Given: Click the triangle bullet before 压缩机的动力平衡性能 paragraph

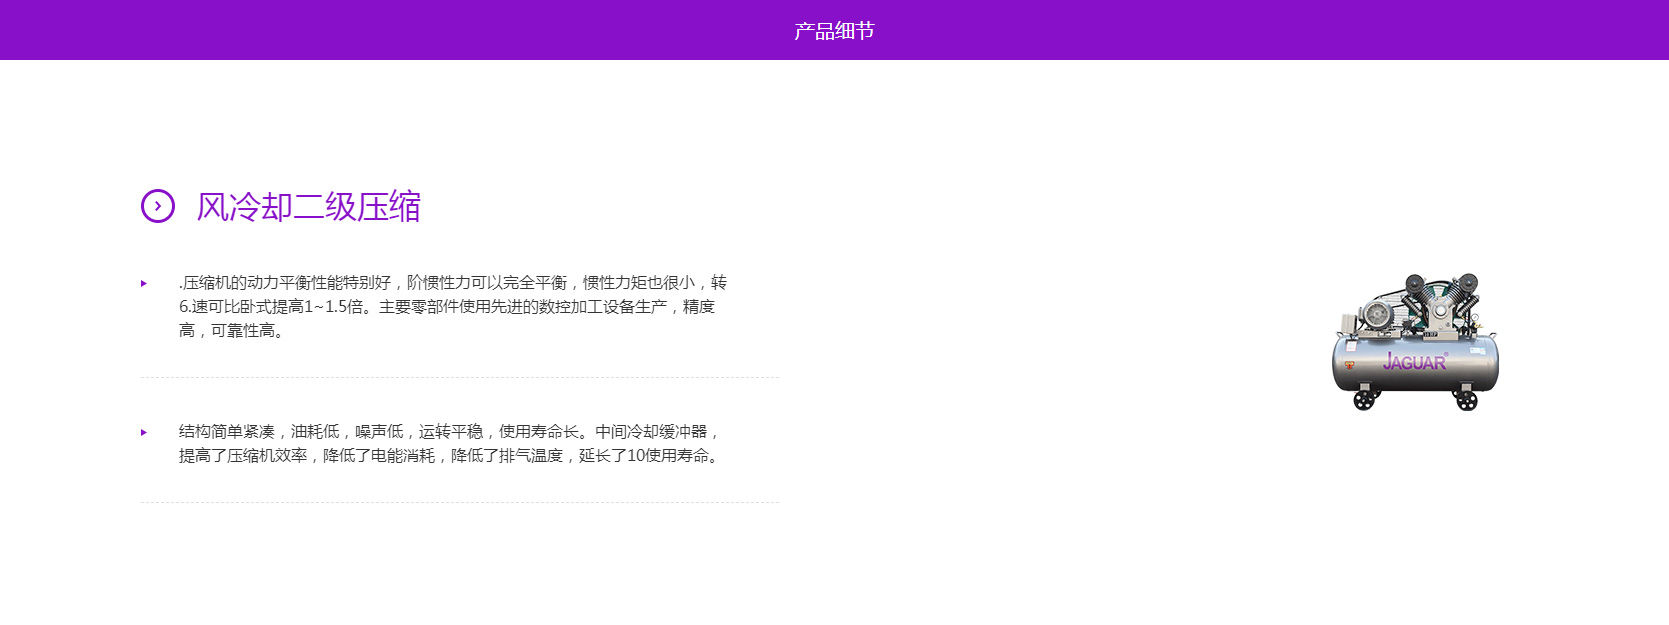Looking at the screenshot, I should click(x=144, y=284).
